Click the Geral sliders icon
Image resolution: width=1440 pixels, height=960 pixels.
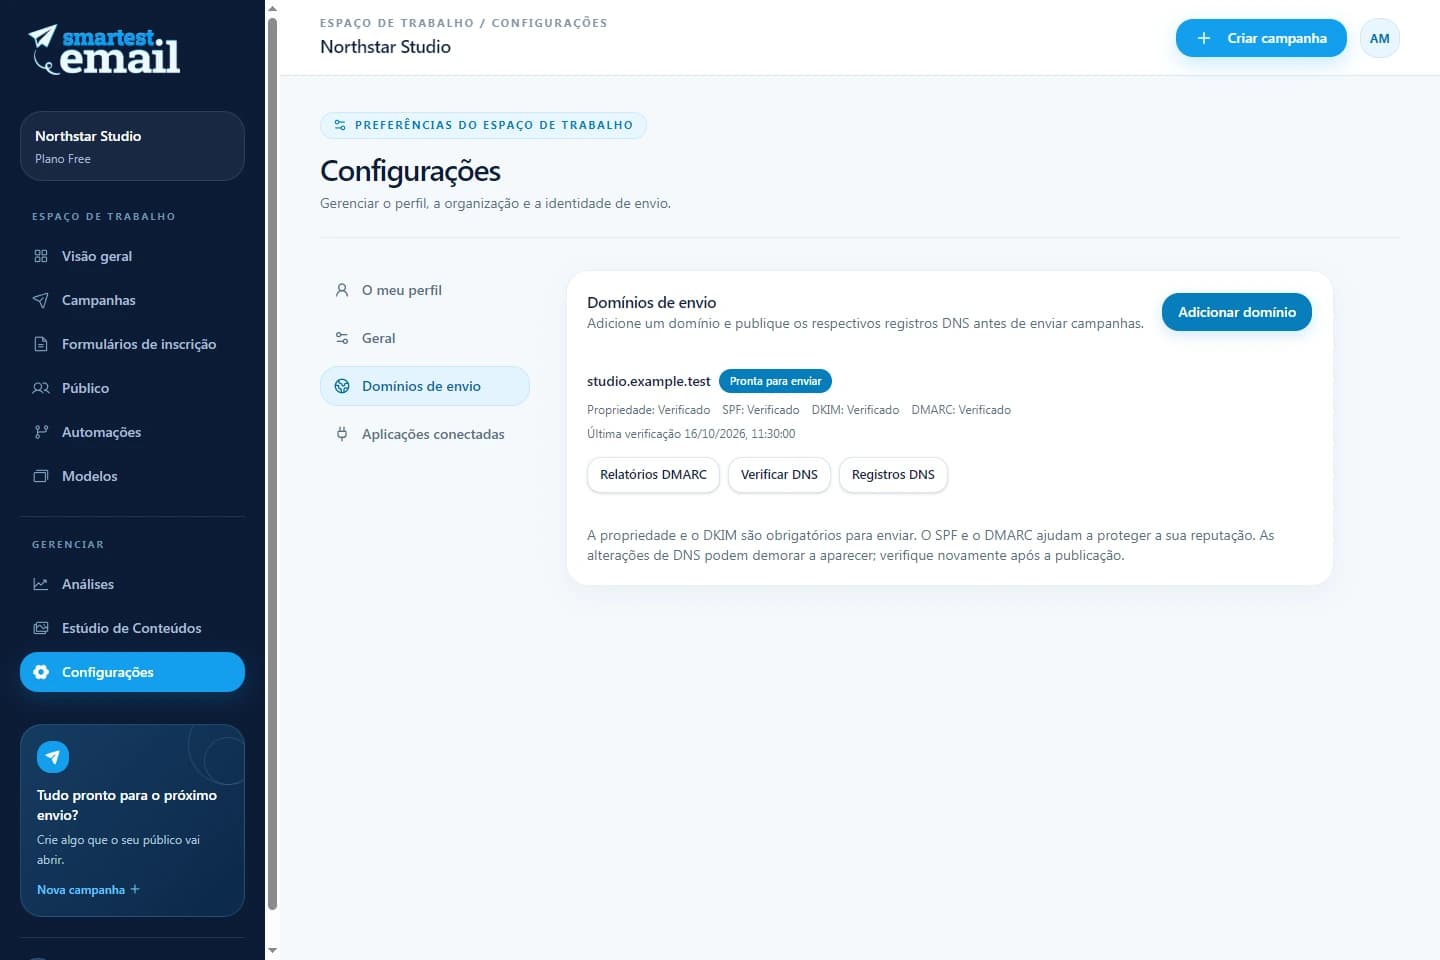pyautogui.click(x=342, y=338)
